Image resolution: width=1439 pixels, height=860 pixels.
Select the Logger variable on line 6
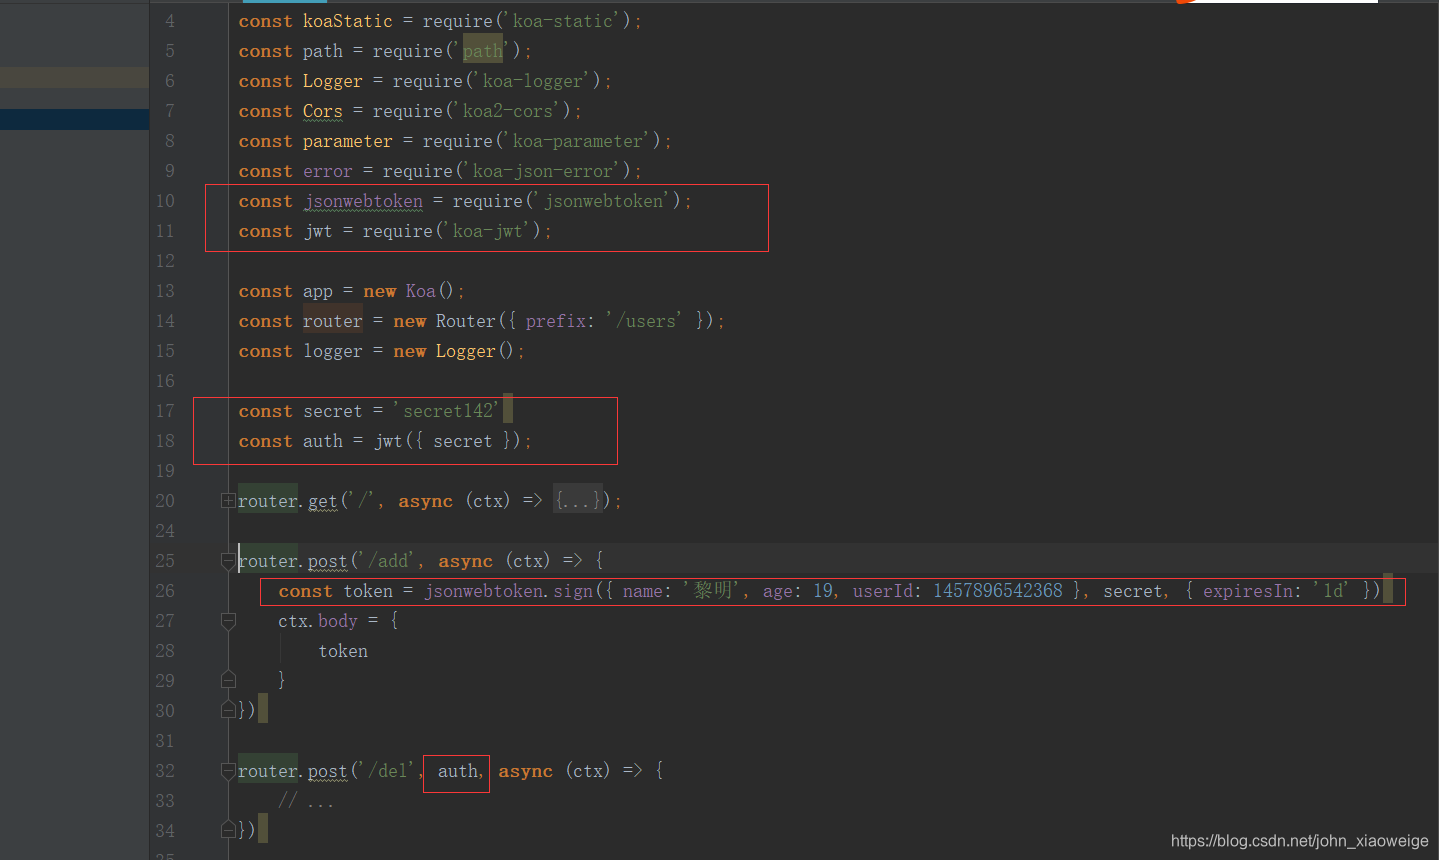pos(332,81)
